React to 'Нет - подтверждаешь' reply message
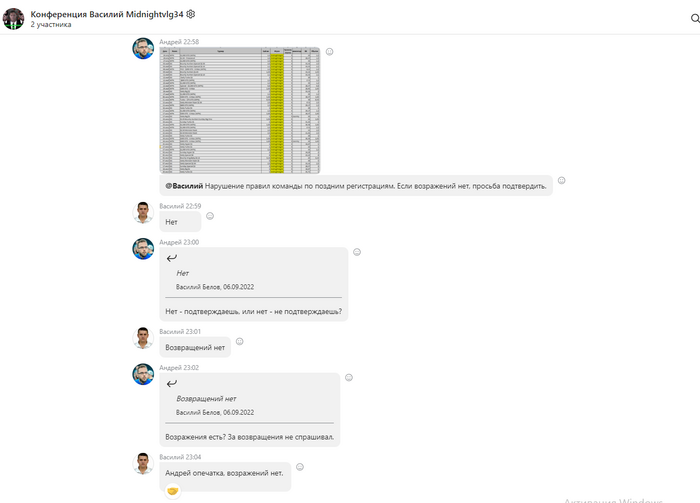Image resolution: width=700 pixels, height=503 pixels. [x=357, y=252]
